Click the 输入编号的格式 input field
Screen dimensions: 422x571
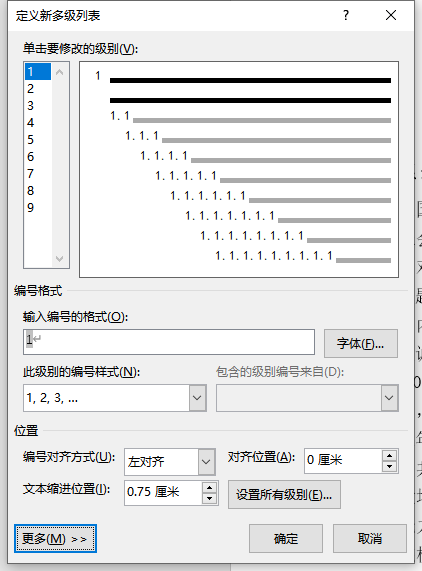169,342
